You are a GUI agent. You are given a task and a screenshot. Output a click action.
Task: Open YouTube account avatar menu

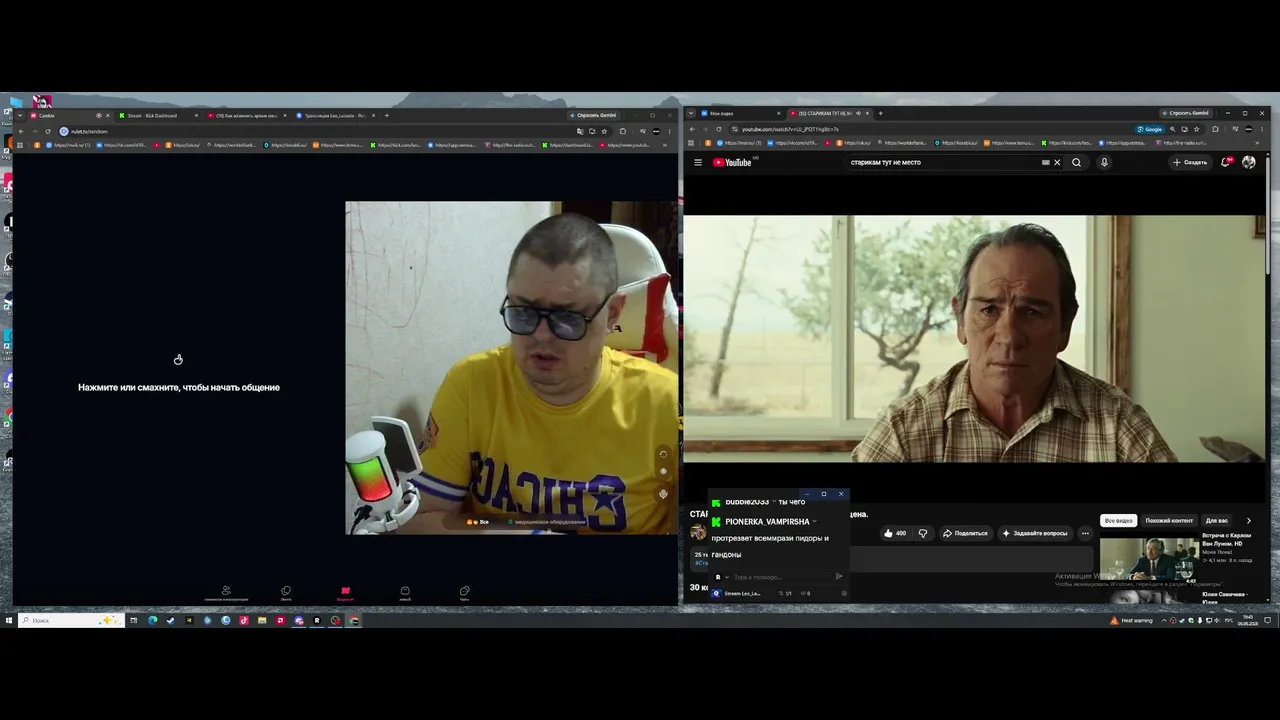point(1248,162)
